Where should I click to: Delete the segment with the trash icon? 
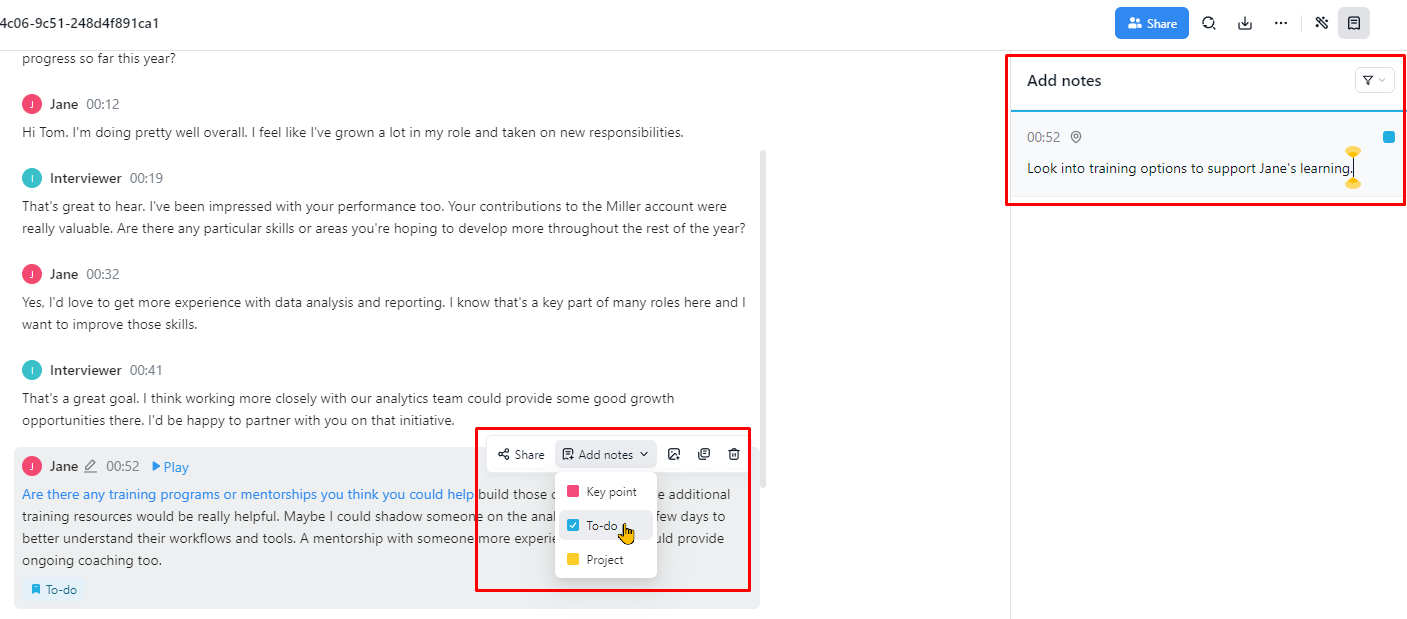pyautogui.click(x=734, y=454)
